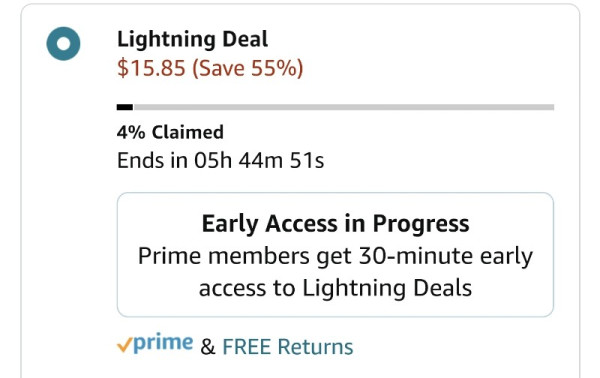The width and height of the screenshot is (600, 378).
Task: Click the Save 55% discount text
Action: 247,68
